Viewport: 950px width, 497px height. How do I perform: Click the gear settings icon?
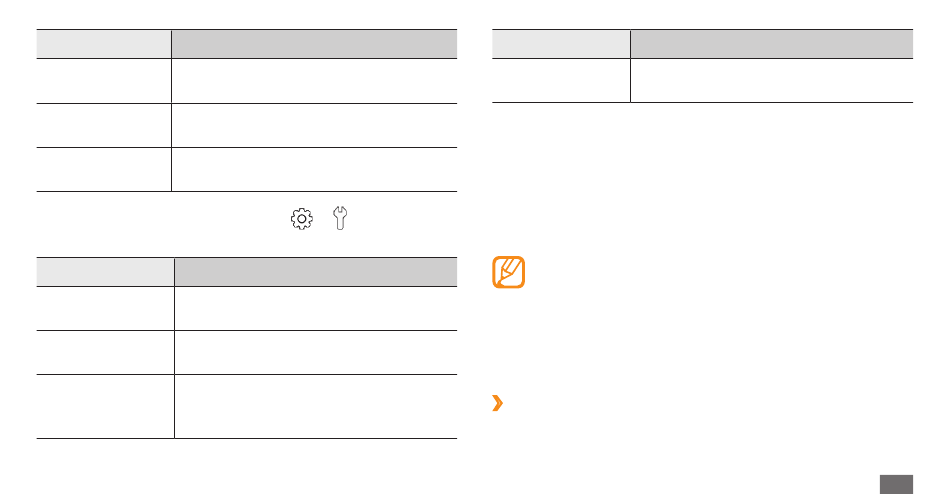click(x=302, y=219)
